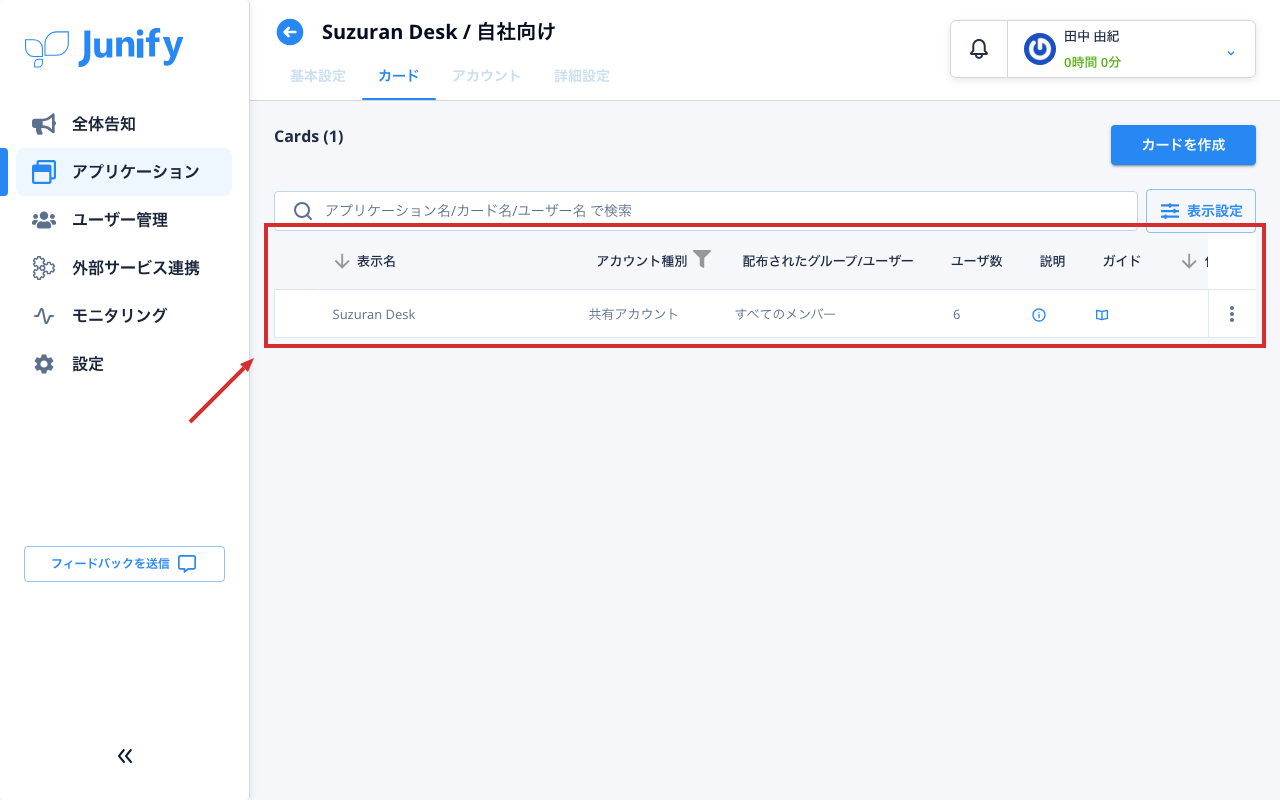Click the Cards (1) heading
This screenshot has height=800, width=1280.
309,136
